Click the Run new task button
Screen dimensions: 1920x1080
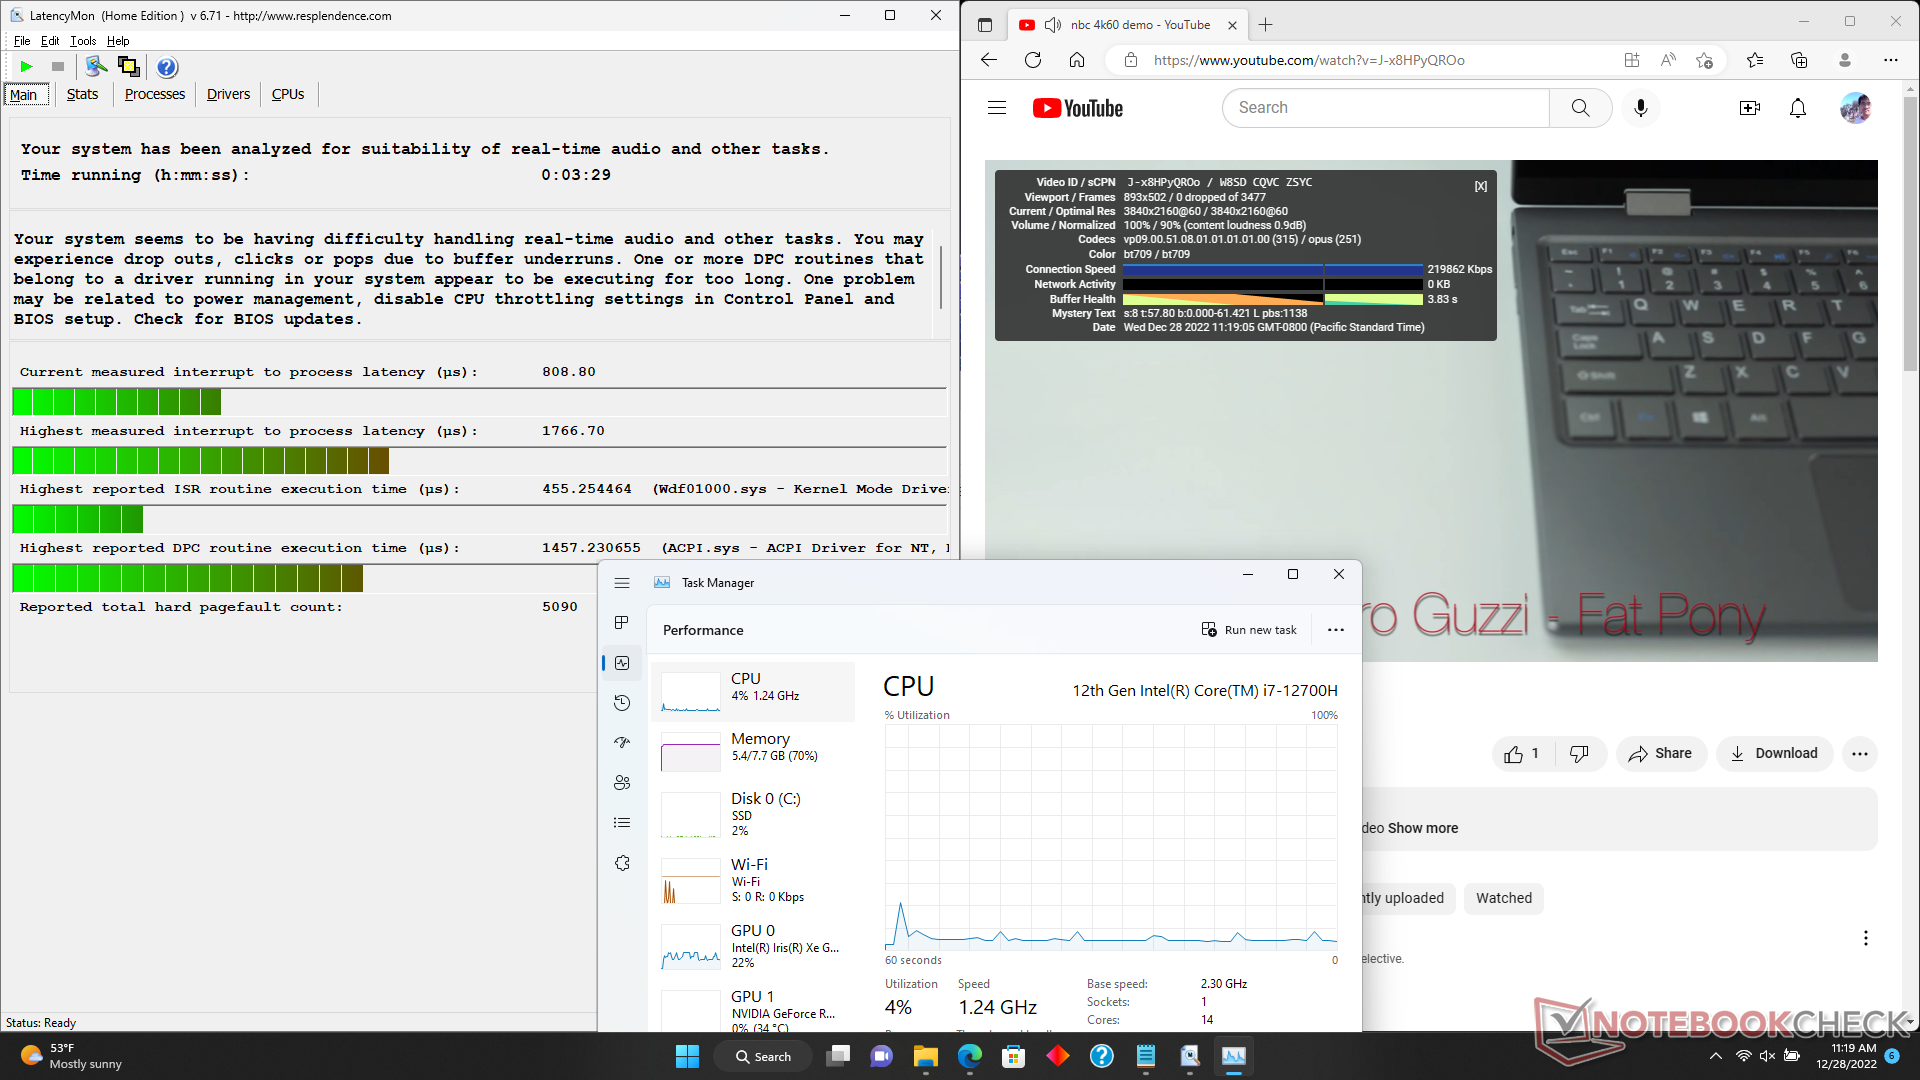tap(1249, 630)
